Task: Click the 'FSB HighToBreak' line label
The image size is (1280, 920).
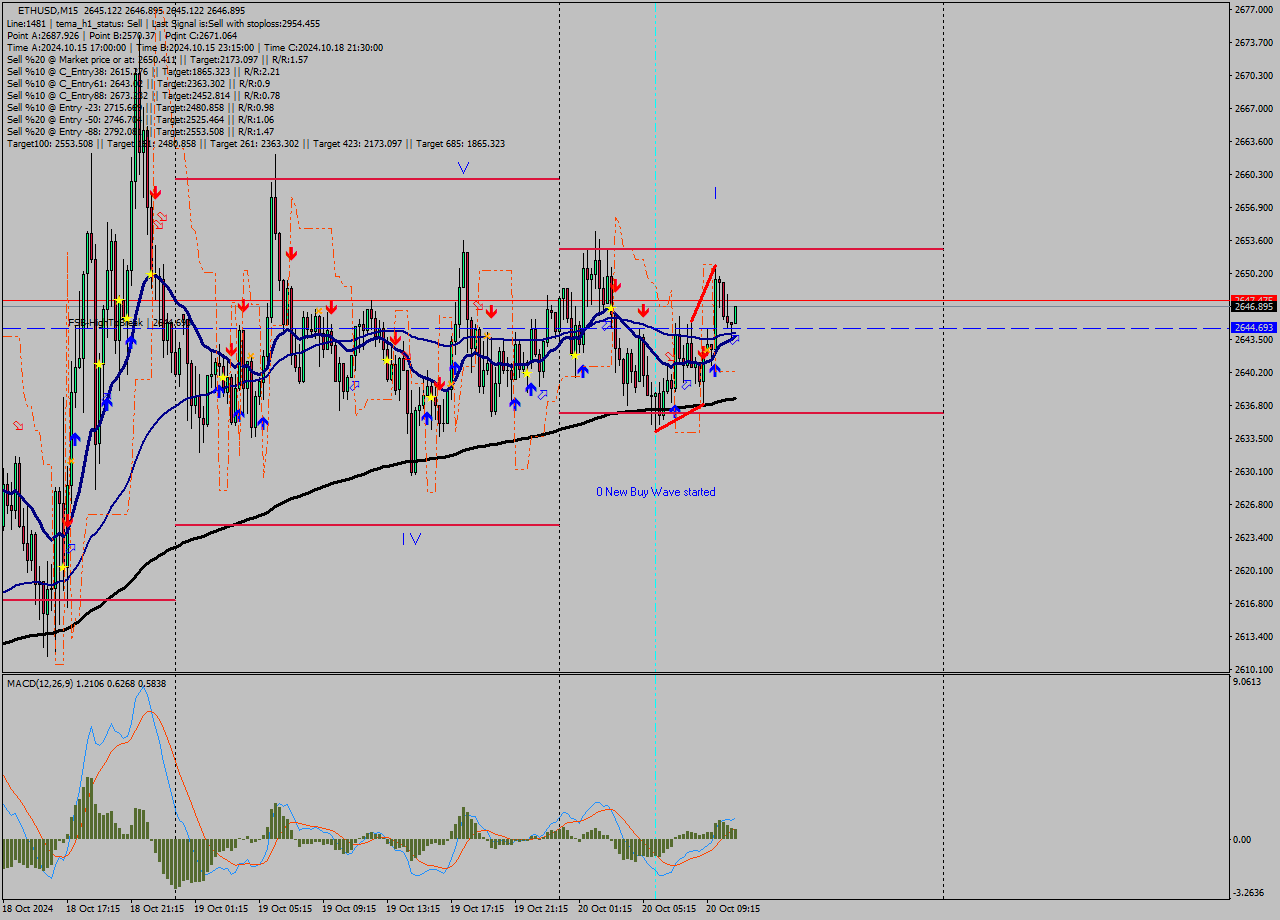Action: click(128, 322)
